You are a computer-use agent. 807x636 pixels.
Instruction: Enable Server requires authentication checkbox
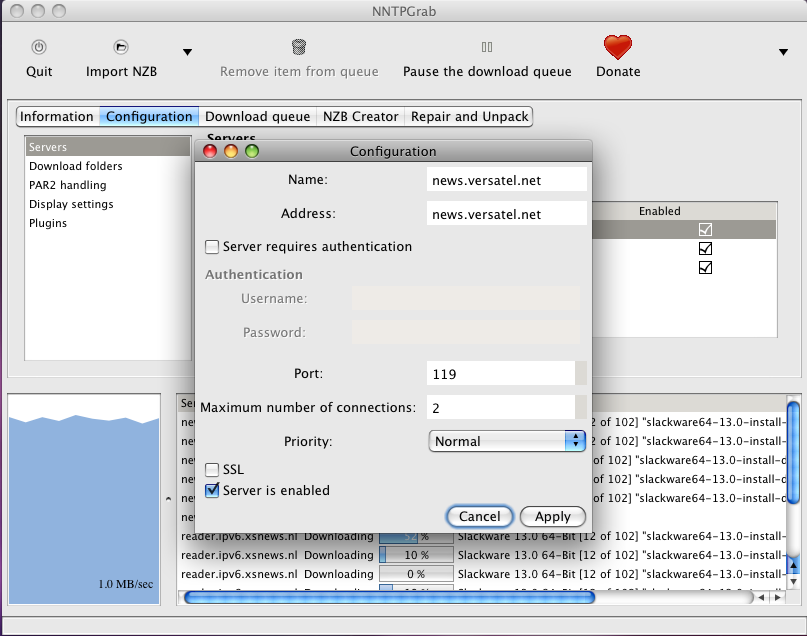(x=212, y=247)
